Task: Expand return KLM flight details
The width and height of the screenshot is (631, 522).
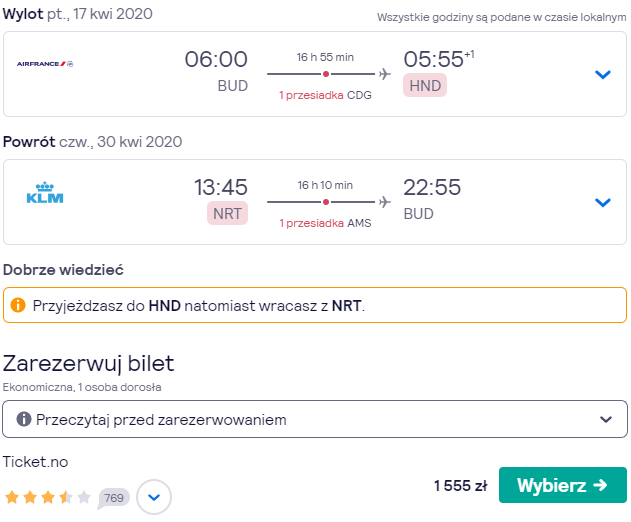Action: point(602,202)
